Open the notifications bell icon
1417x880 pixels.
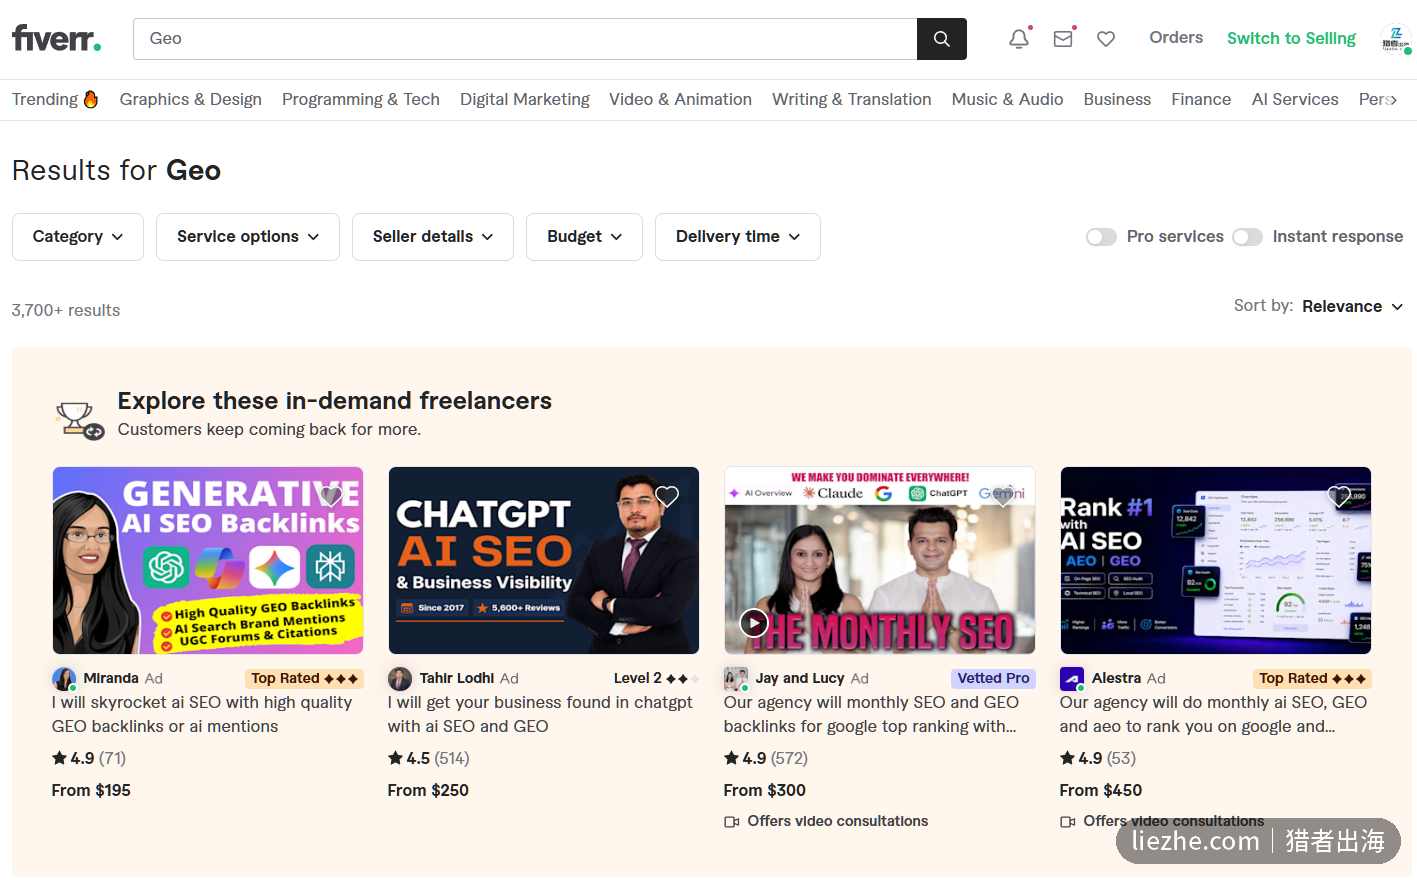click(1019, 39)
